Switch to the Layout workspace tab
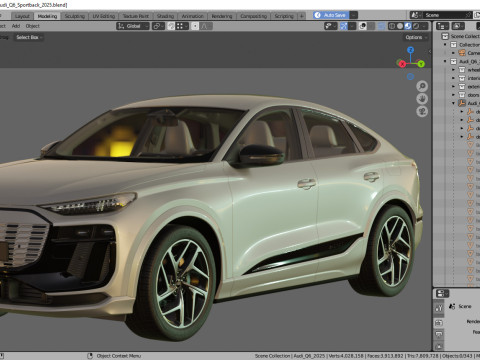Viewport: 480px width, 360px height. pyautogui.click(x=22, y=16)
